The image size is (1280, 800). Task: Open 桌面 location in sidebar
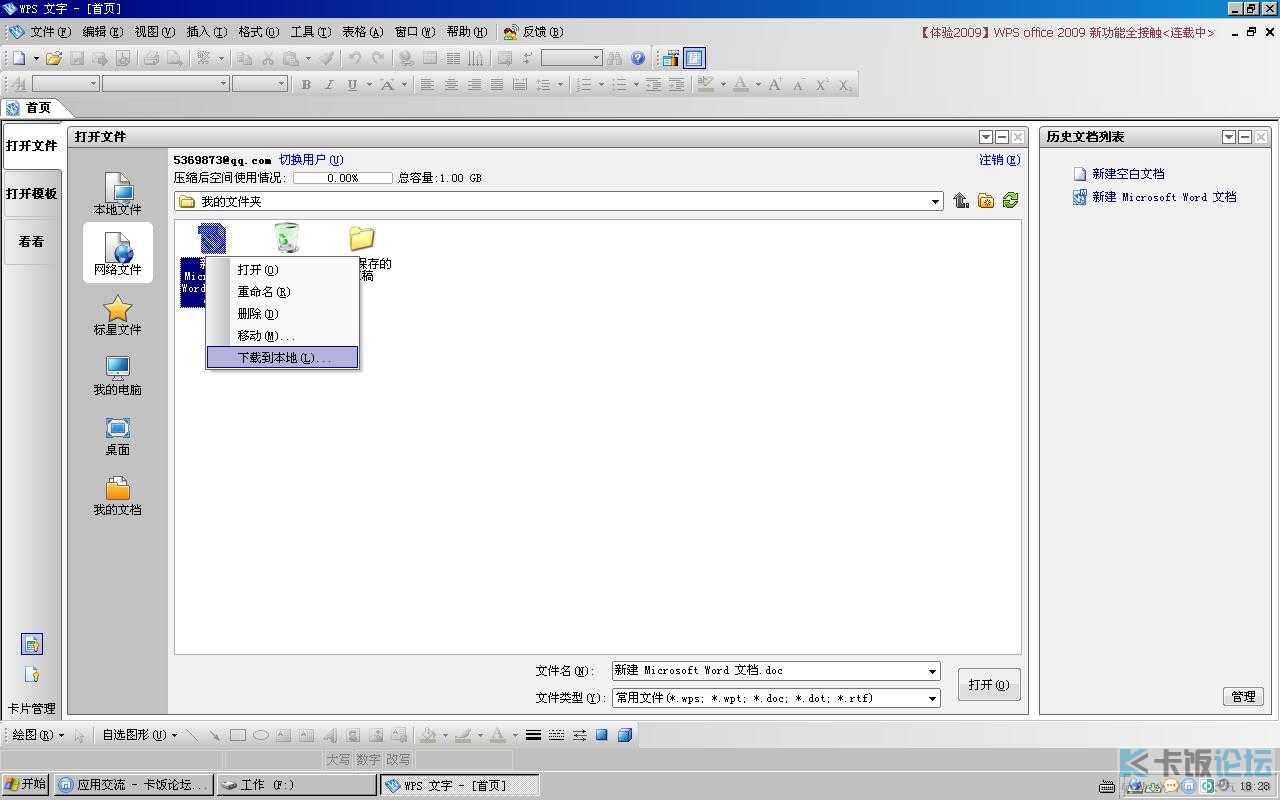118,436
